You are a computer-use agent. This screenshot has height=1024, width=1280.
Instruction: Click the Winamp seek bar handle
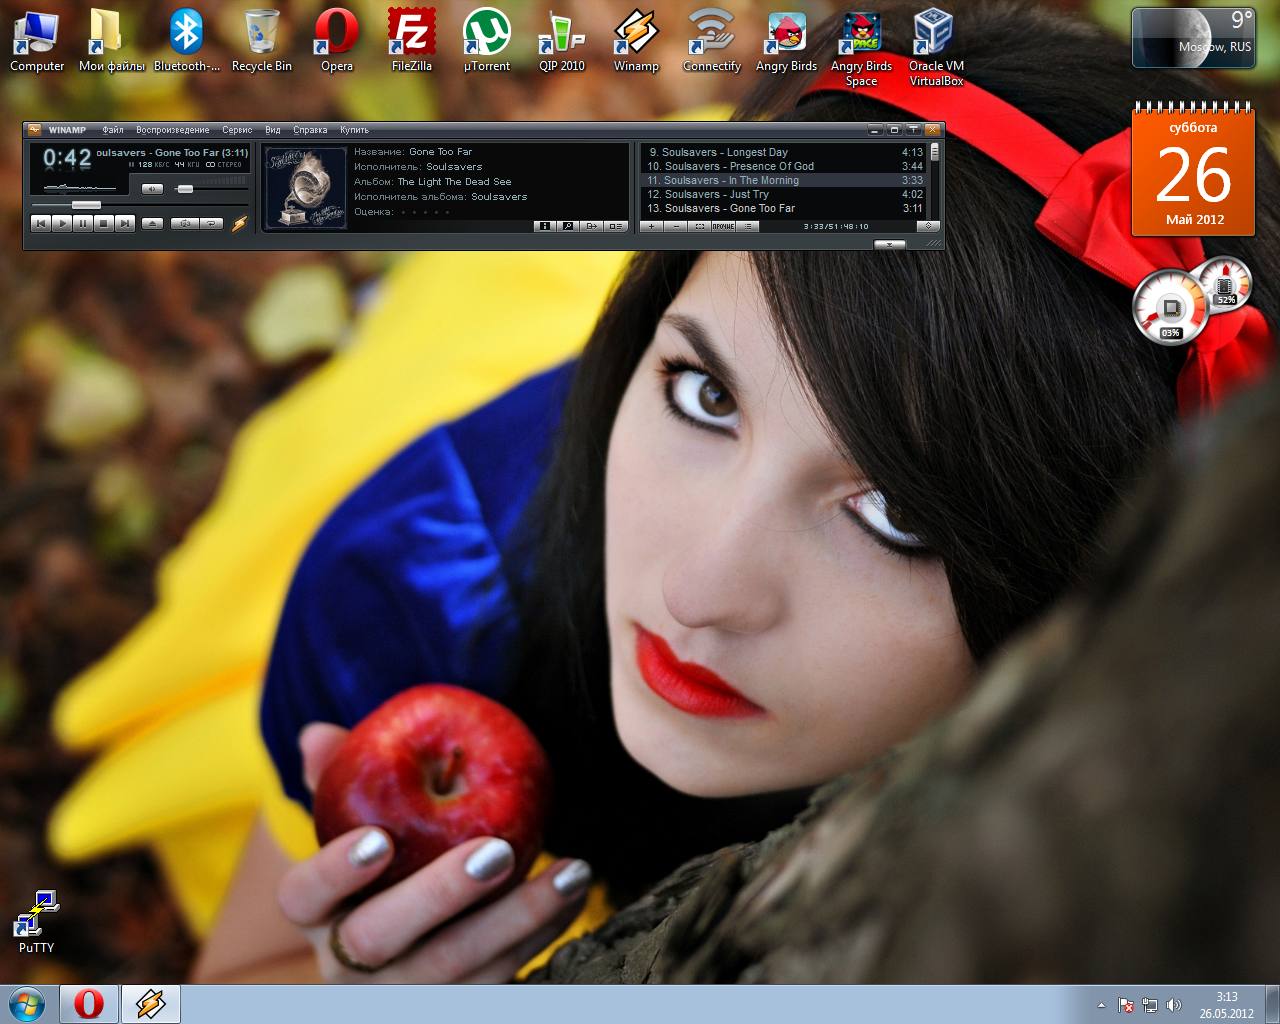tap(86, 205)
